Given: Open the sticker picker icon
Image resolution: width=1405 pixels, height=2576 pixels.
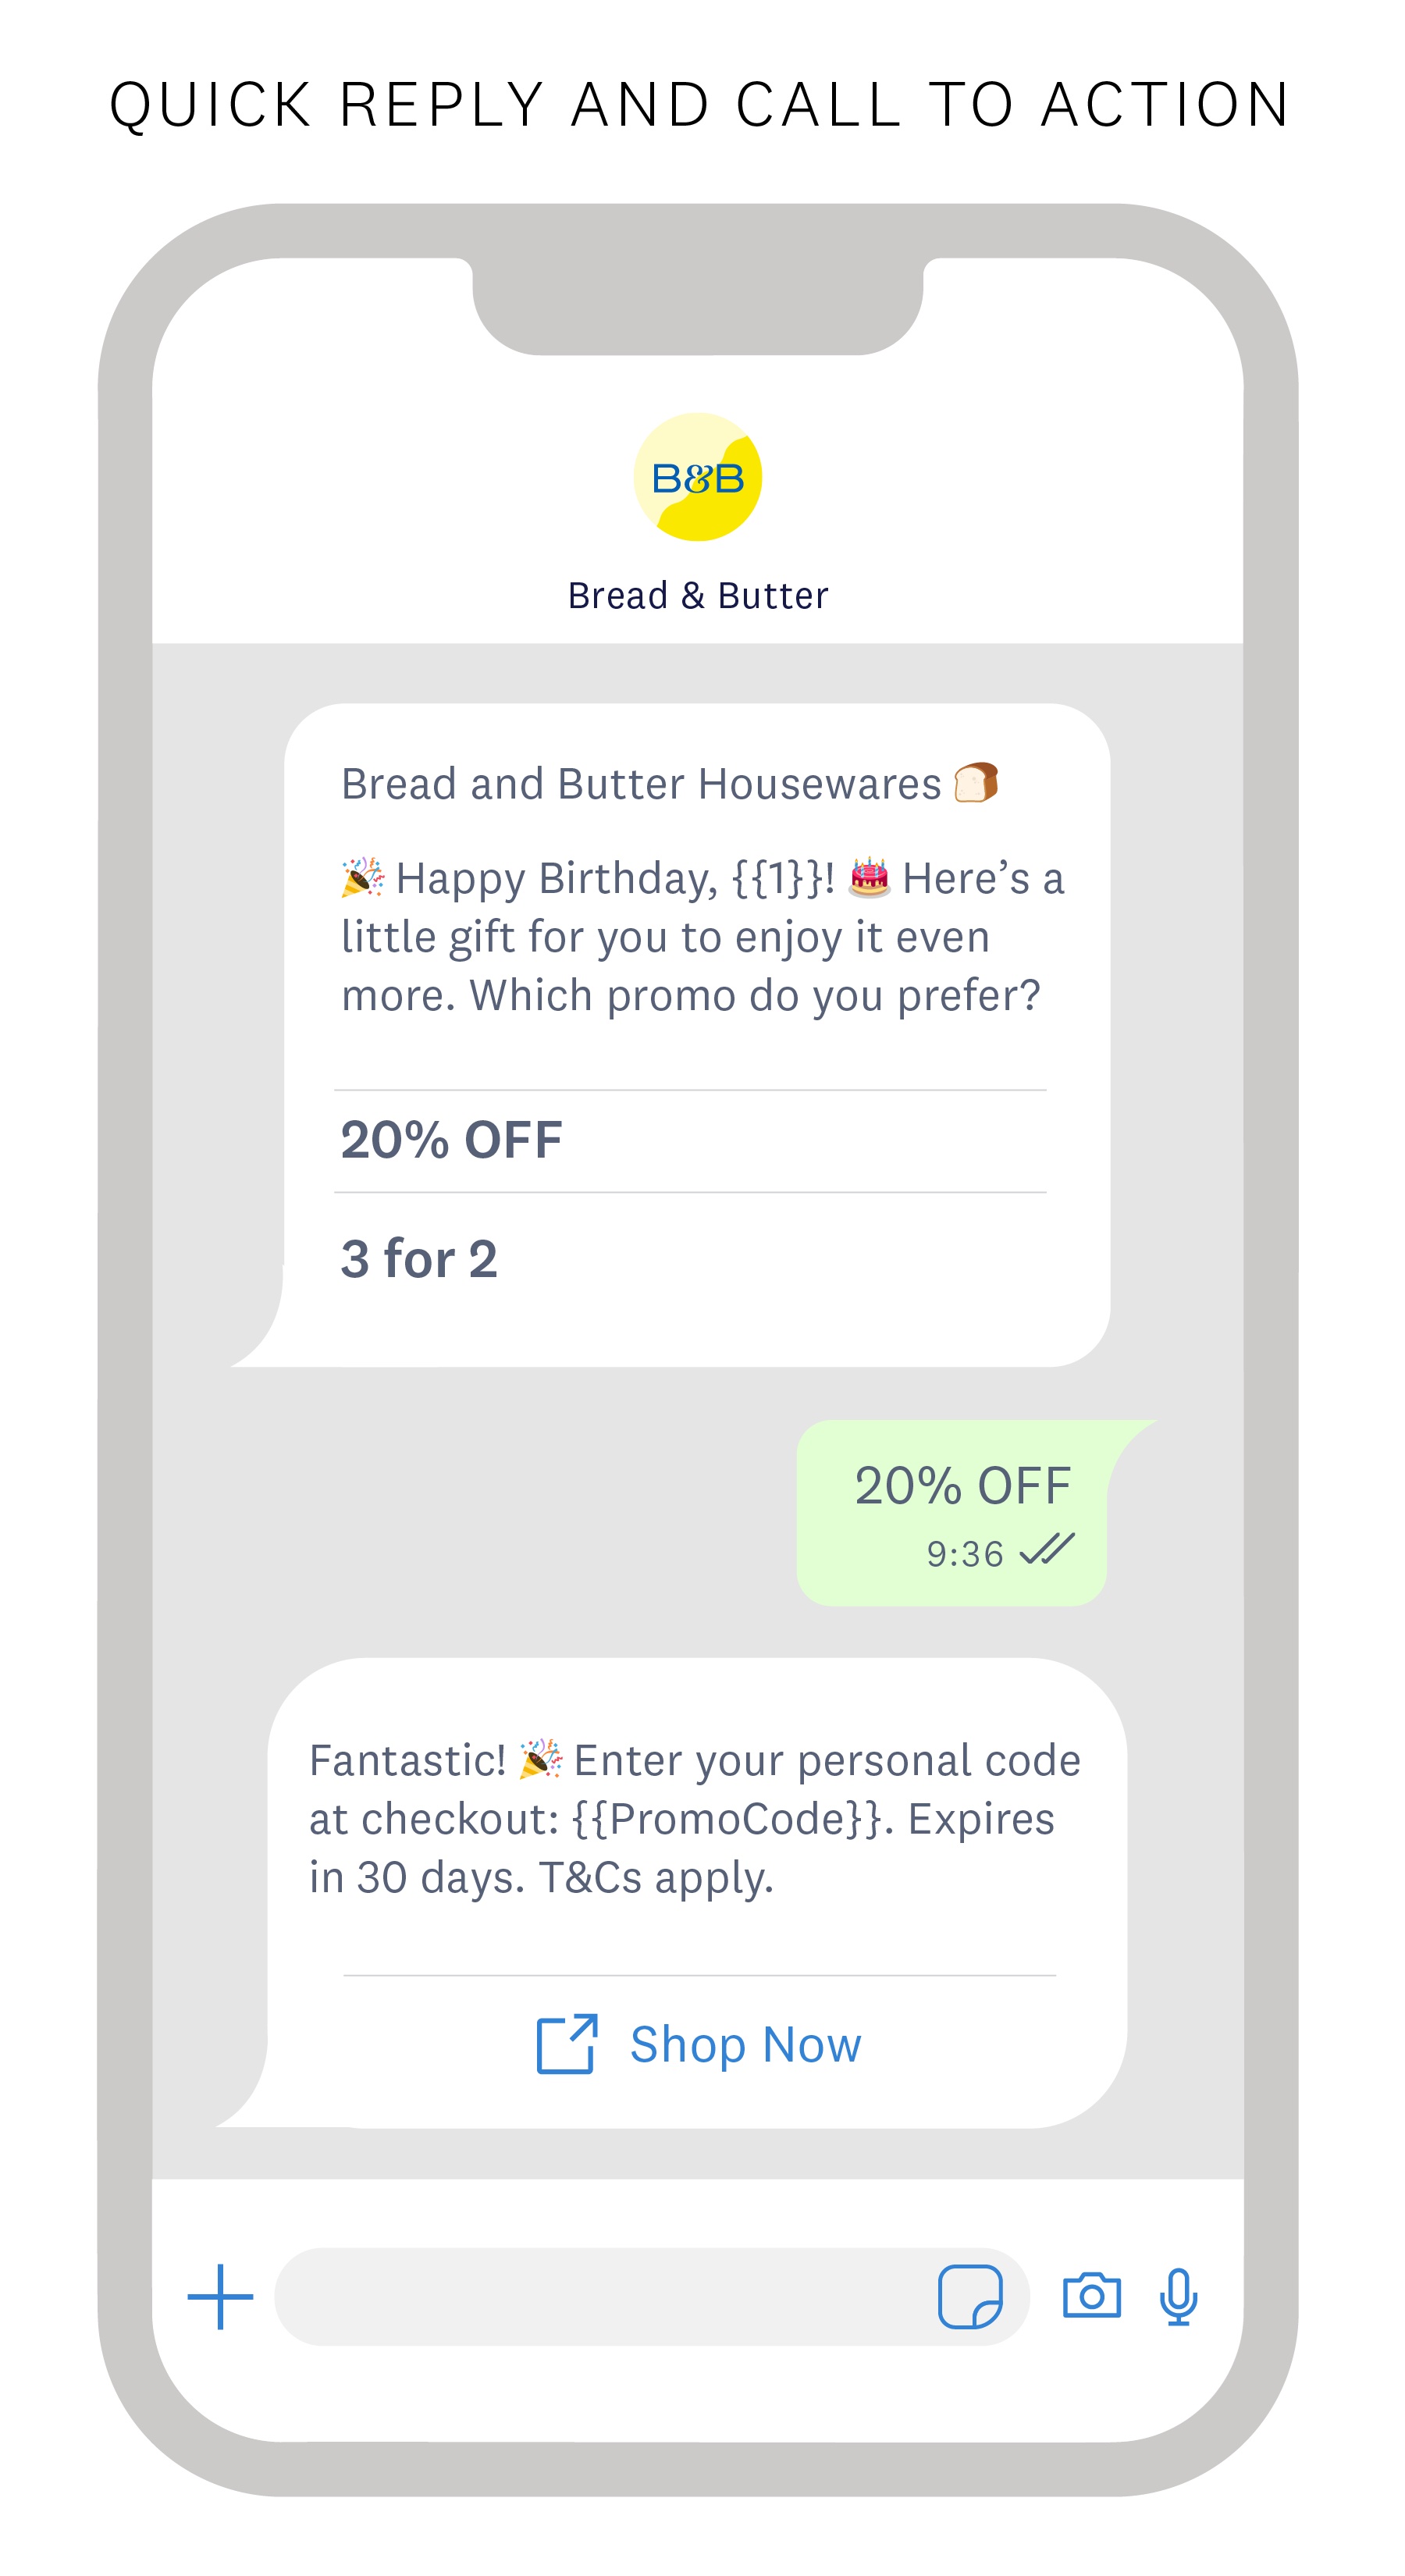Looking at the screenshot, I should [969, 2297].
